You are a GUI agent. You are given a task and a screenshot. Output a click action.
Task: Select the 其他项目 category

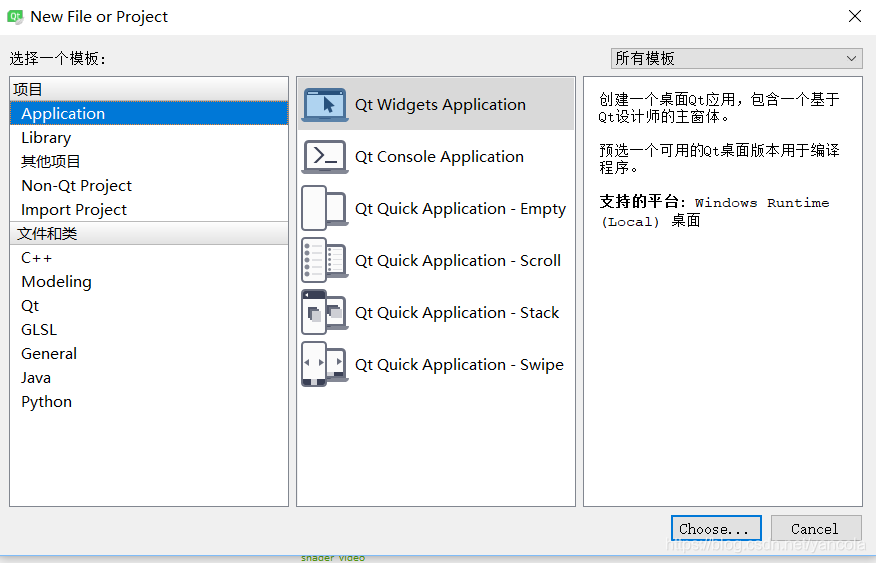149,161
